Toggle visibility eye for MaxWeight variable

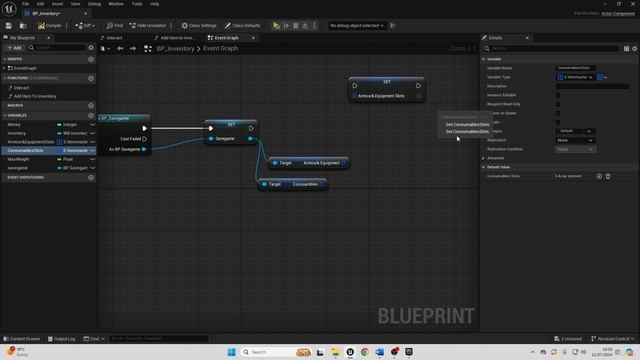[92, 159]
